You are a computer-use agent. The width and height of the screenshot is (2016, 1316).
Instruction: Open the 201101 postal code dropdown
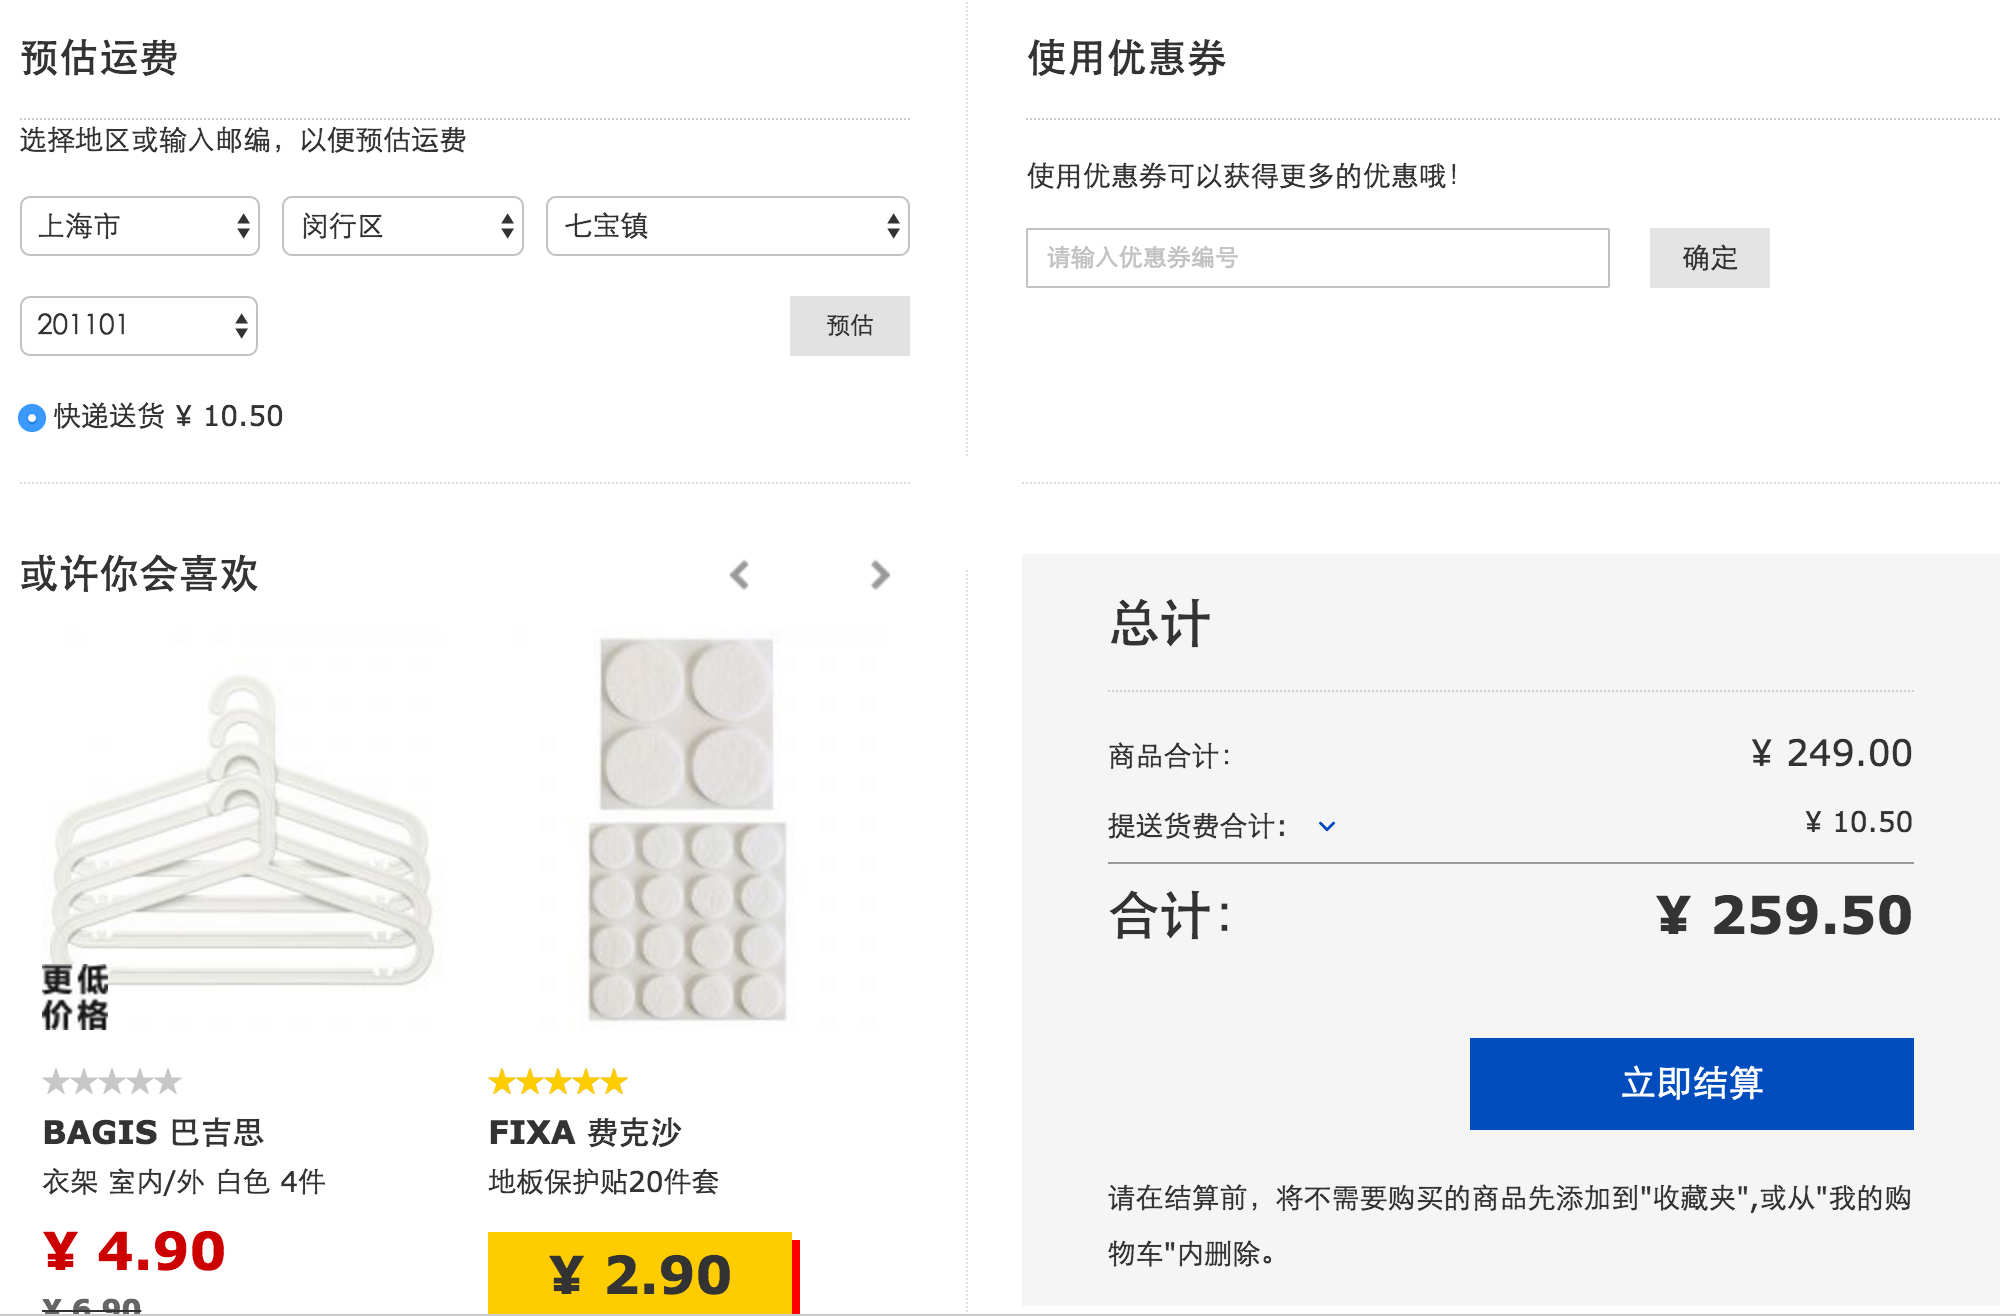click(139, 325)
